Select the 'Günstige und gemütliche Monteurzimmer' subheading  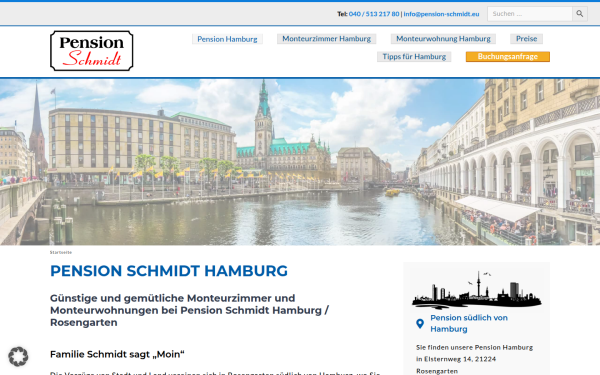pos(189,310)
